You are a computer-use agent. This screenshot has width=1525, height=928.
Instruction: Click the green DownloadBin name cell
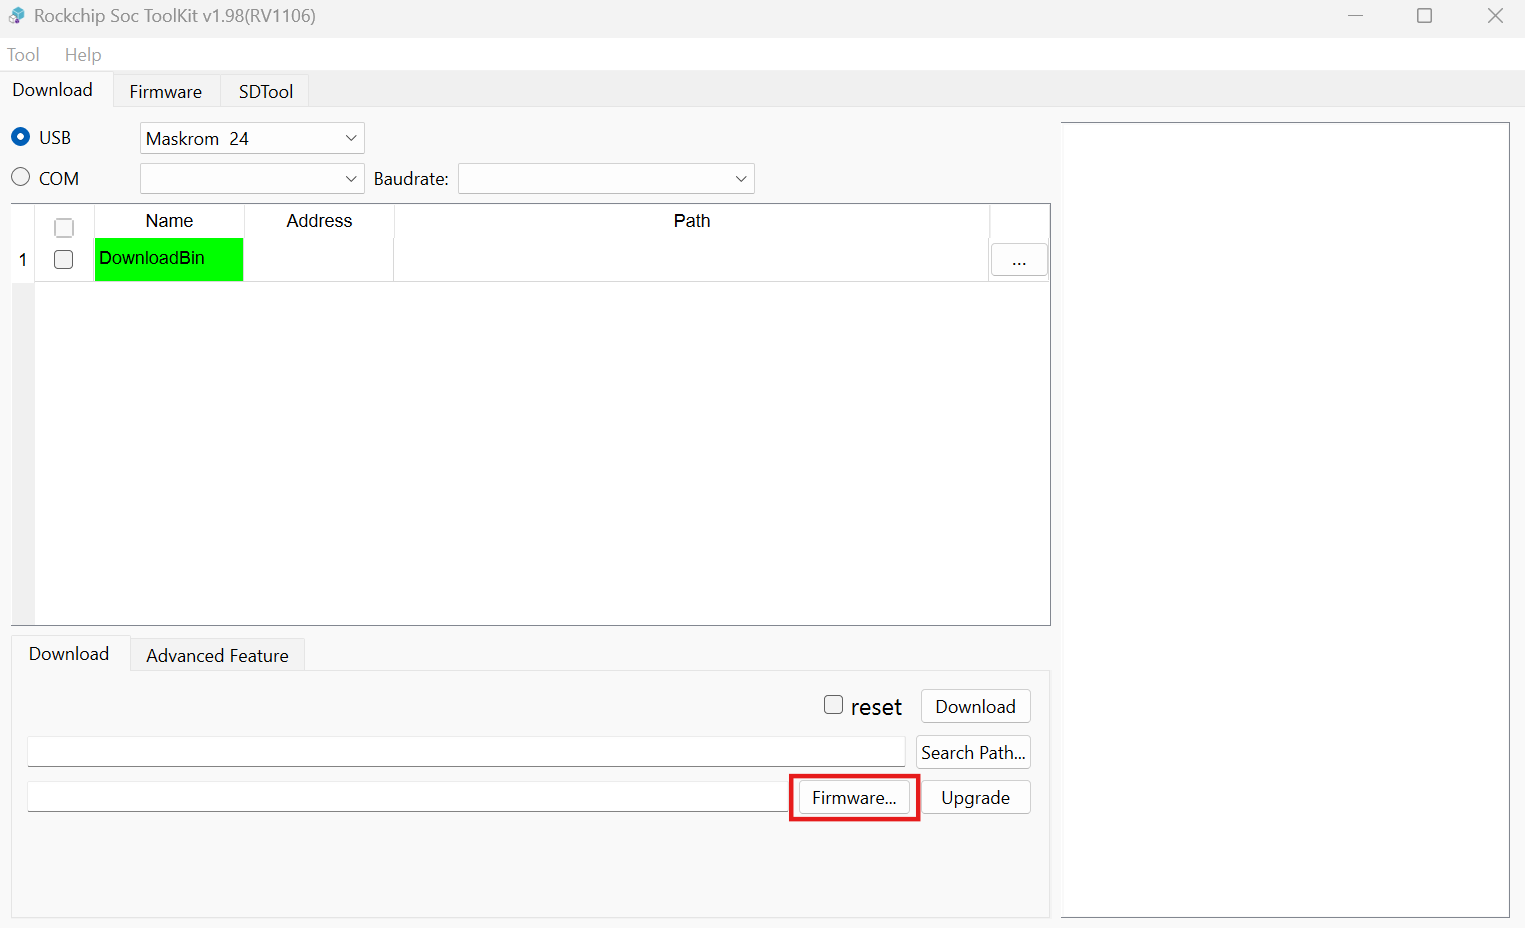coord(169,259)
